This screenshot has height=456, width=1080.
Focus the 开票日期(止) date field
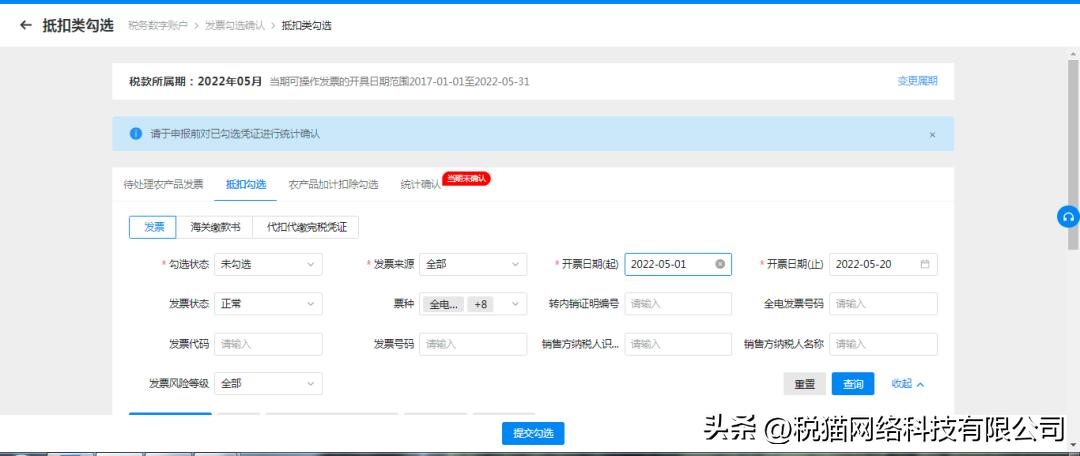pos(883,265)
